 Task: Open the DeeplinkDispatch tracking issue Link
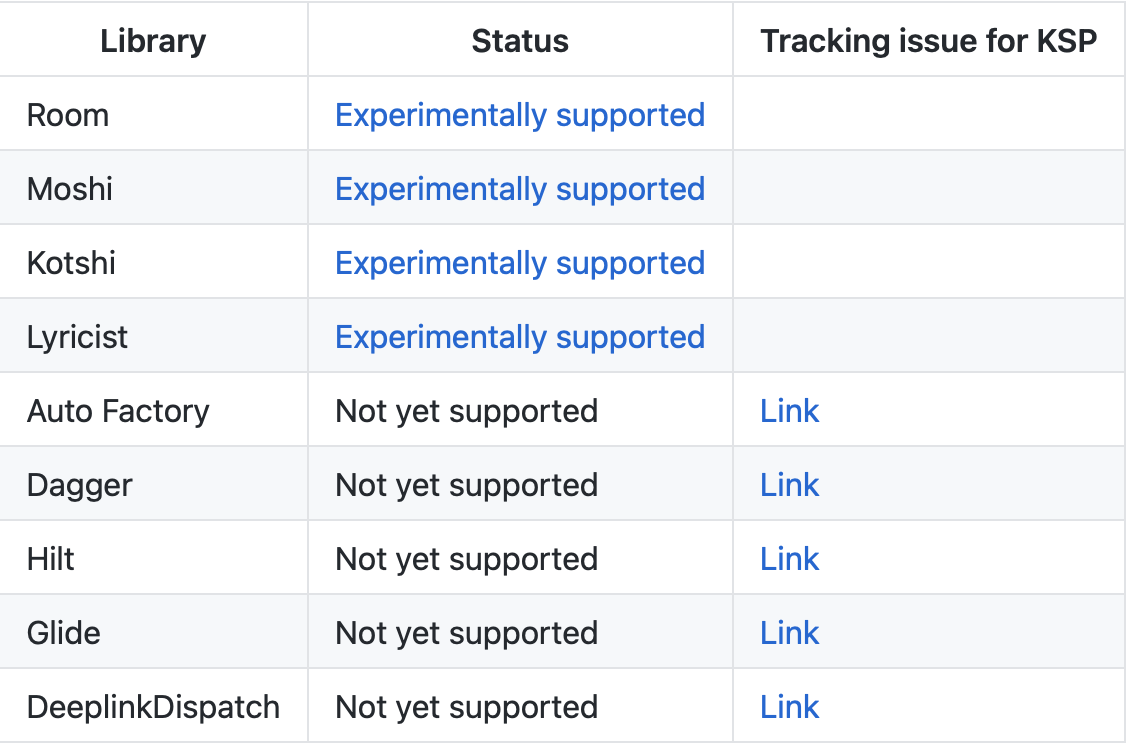point(789,707)
